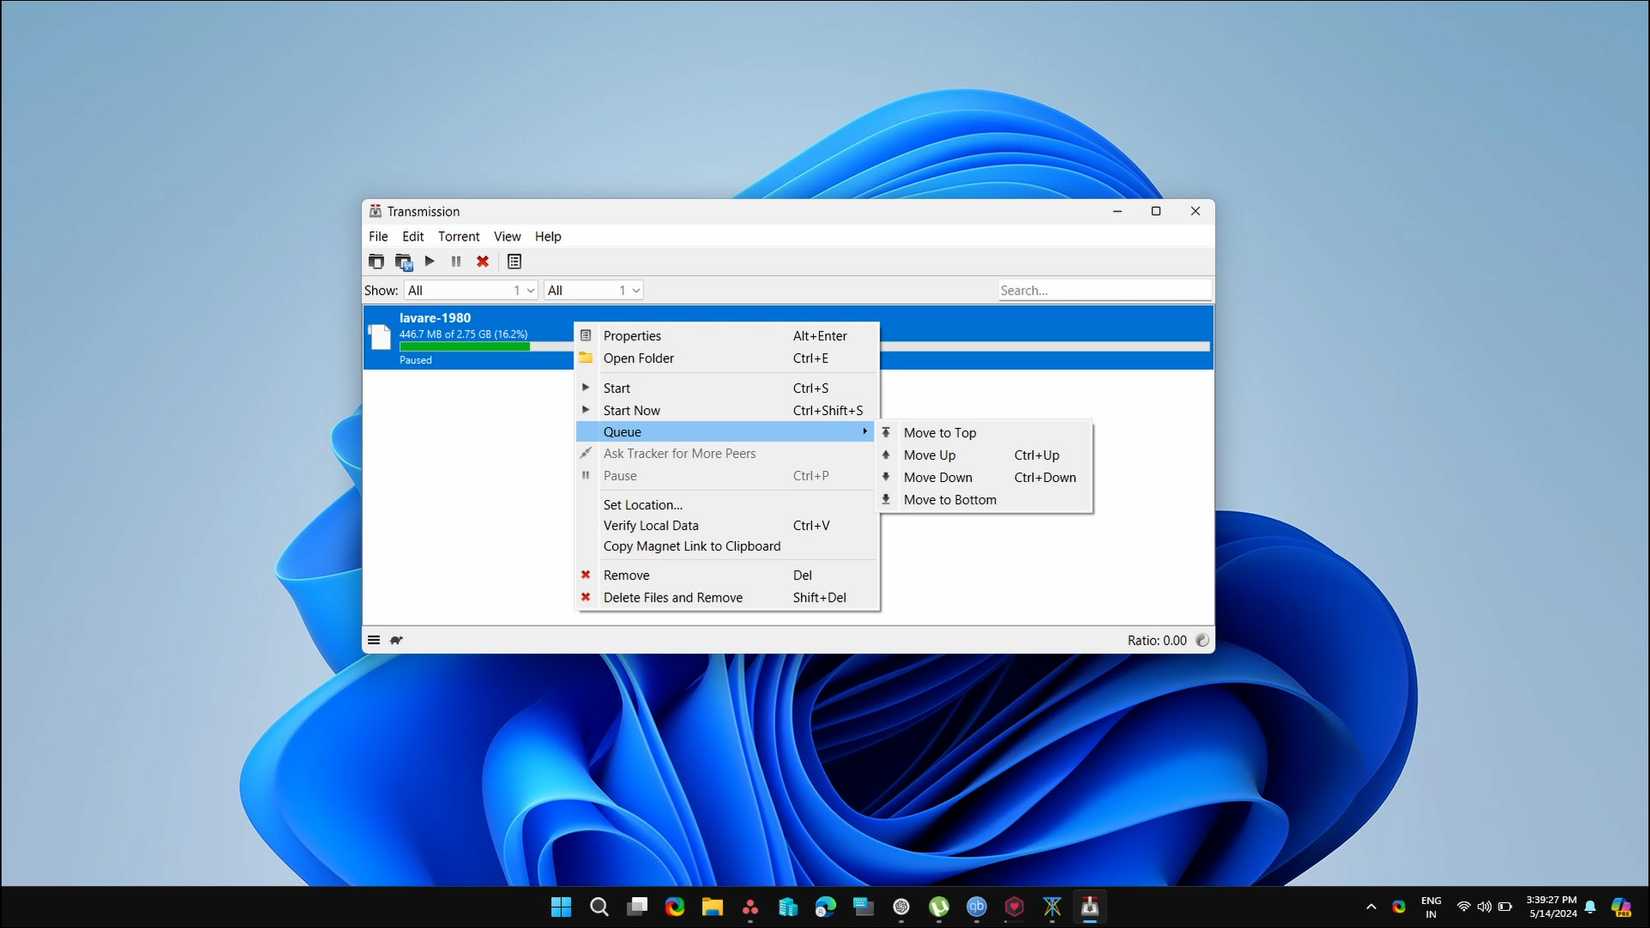Viewport: 1650px width, 928px height.
Task: Click the red Remove torrent toolbar icon
Action: pyautogui.click(x=482, y=262)
